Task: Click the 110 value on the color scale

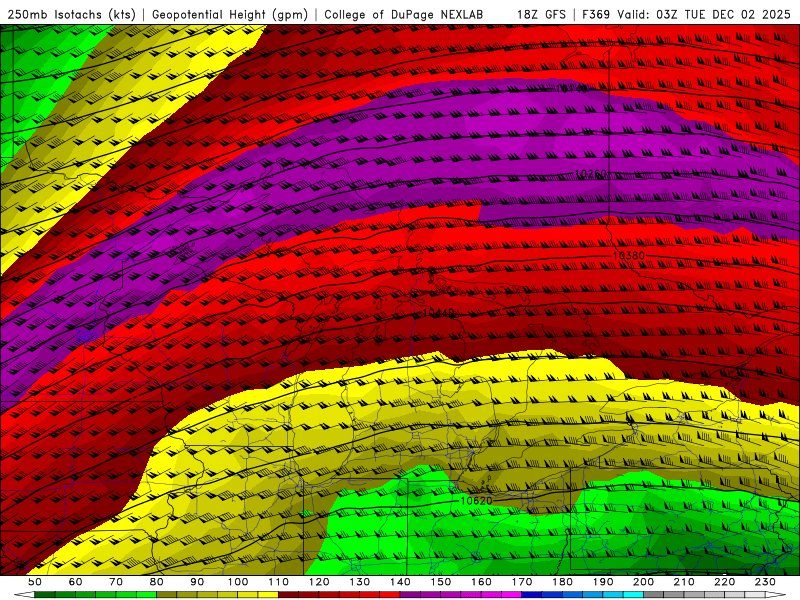Action: [279, 582]
